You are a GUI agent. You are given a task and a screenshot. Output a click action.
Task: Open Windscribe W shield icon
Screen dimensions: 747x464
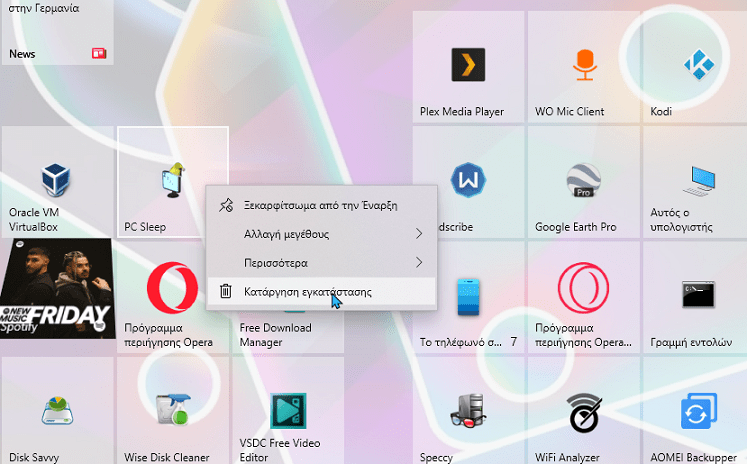[468, 180]
